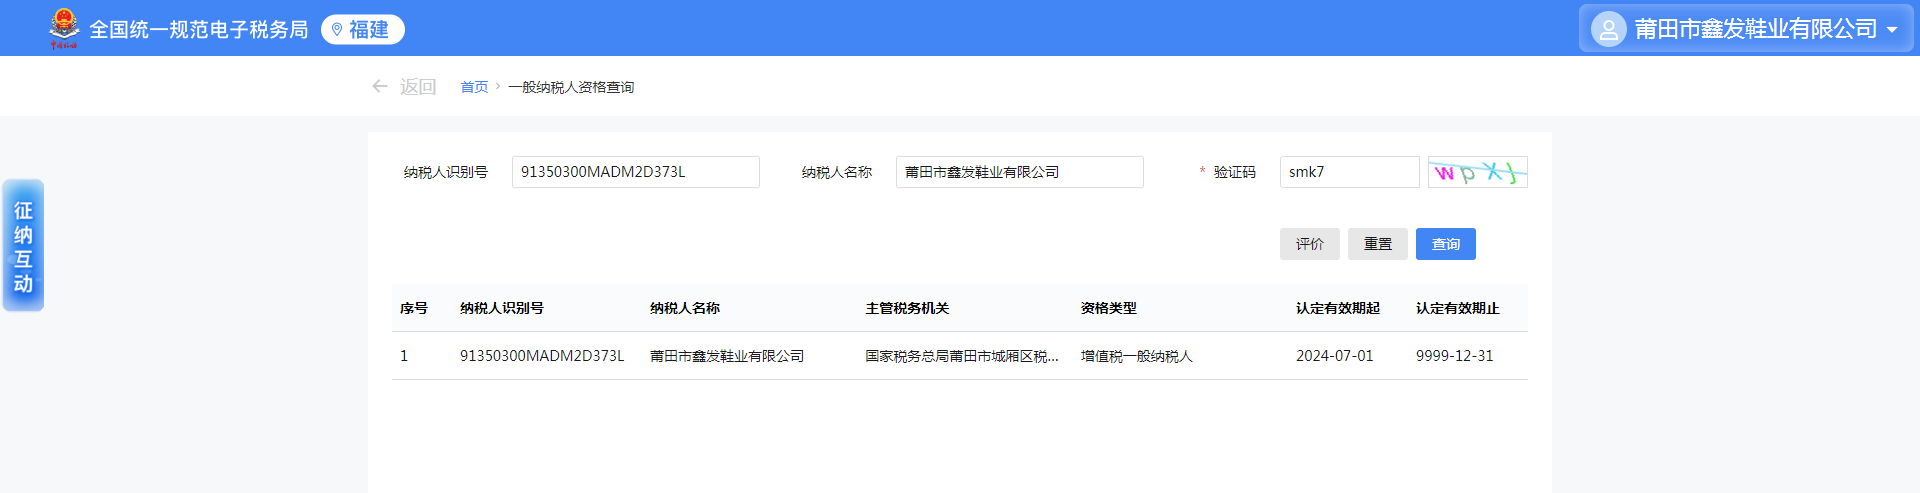The width and height of the screenshot is (1920, 493).
Task: Open the 征纳互动 side panel
Action: point(23,246)
